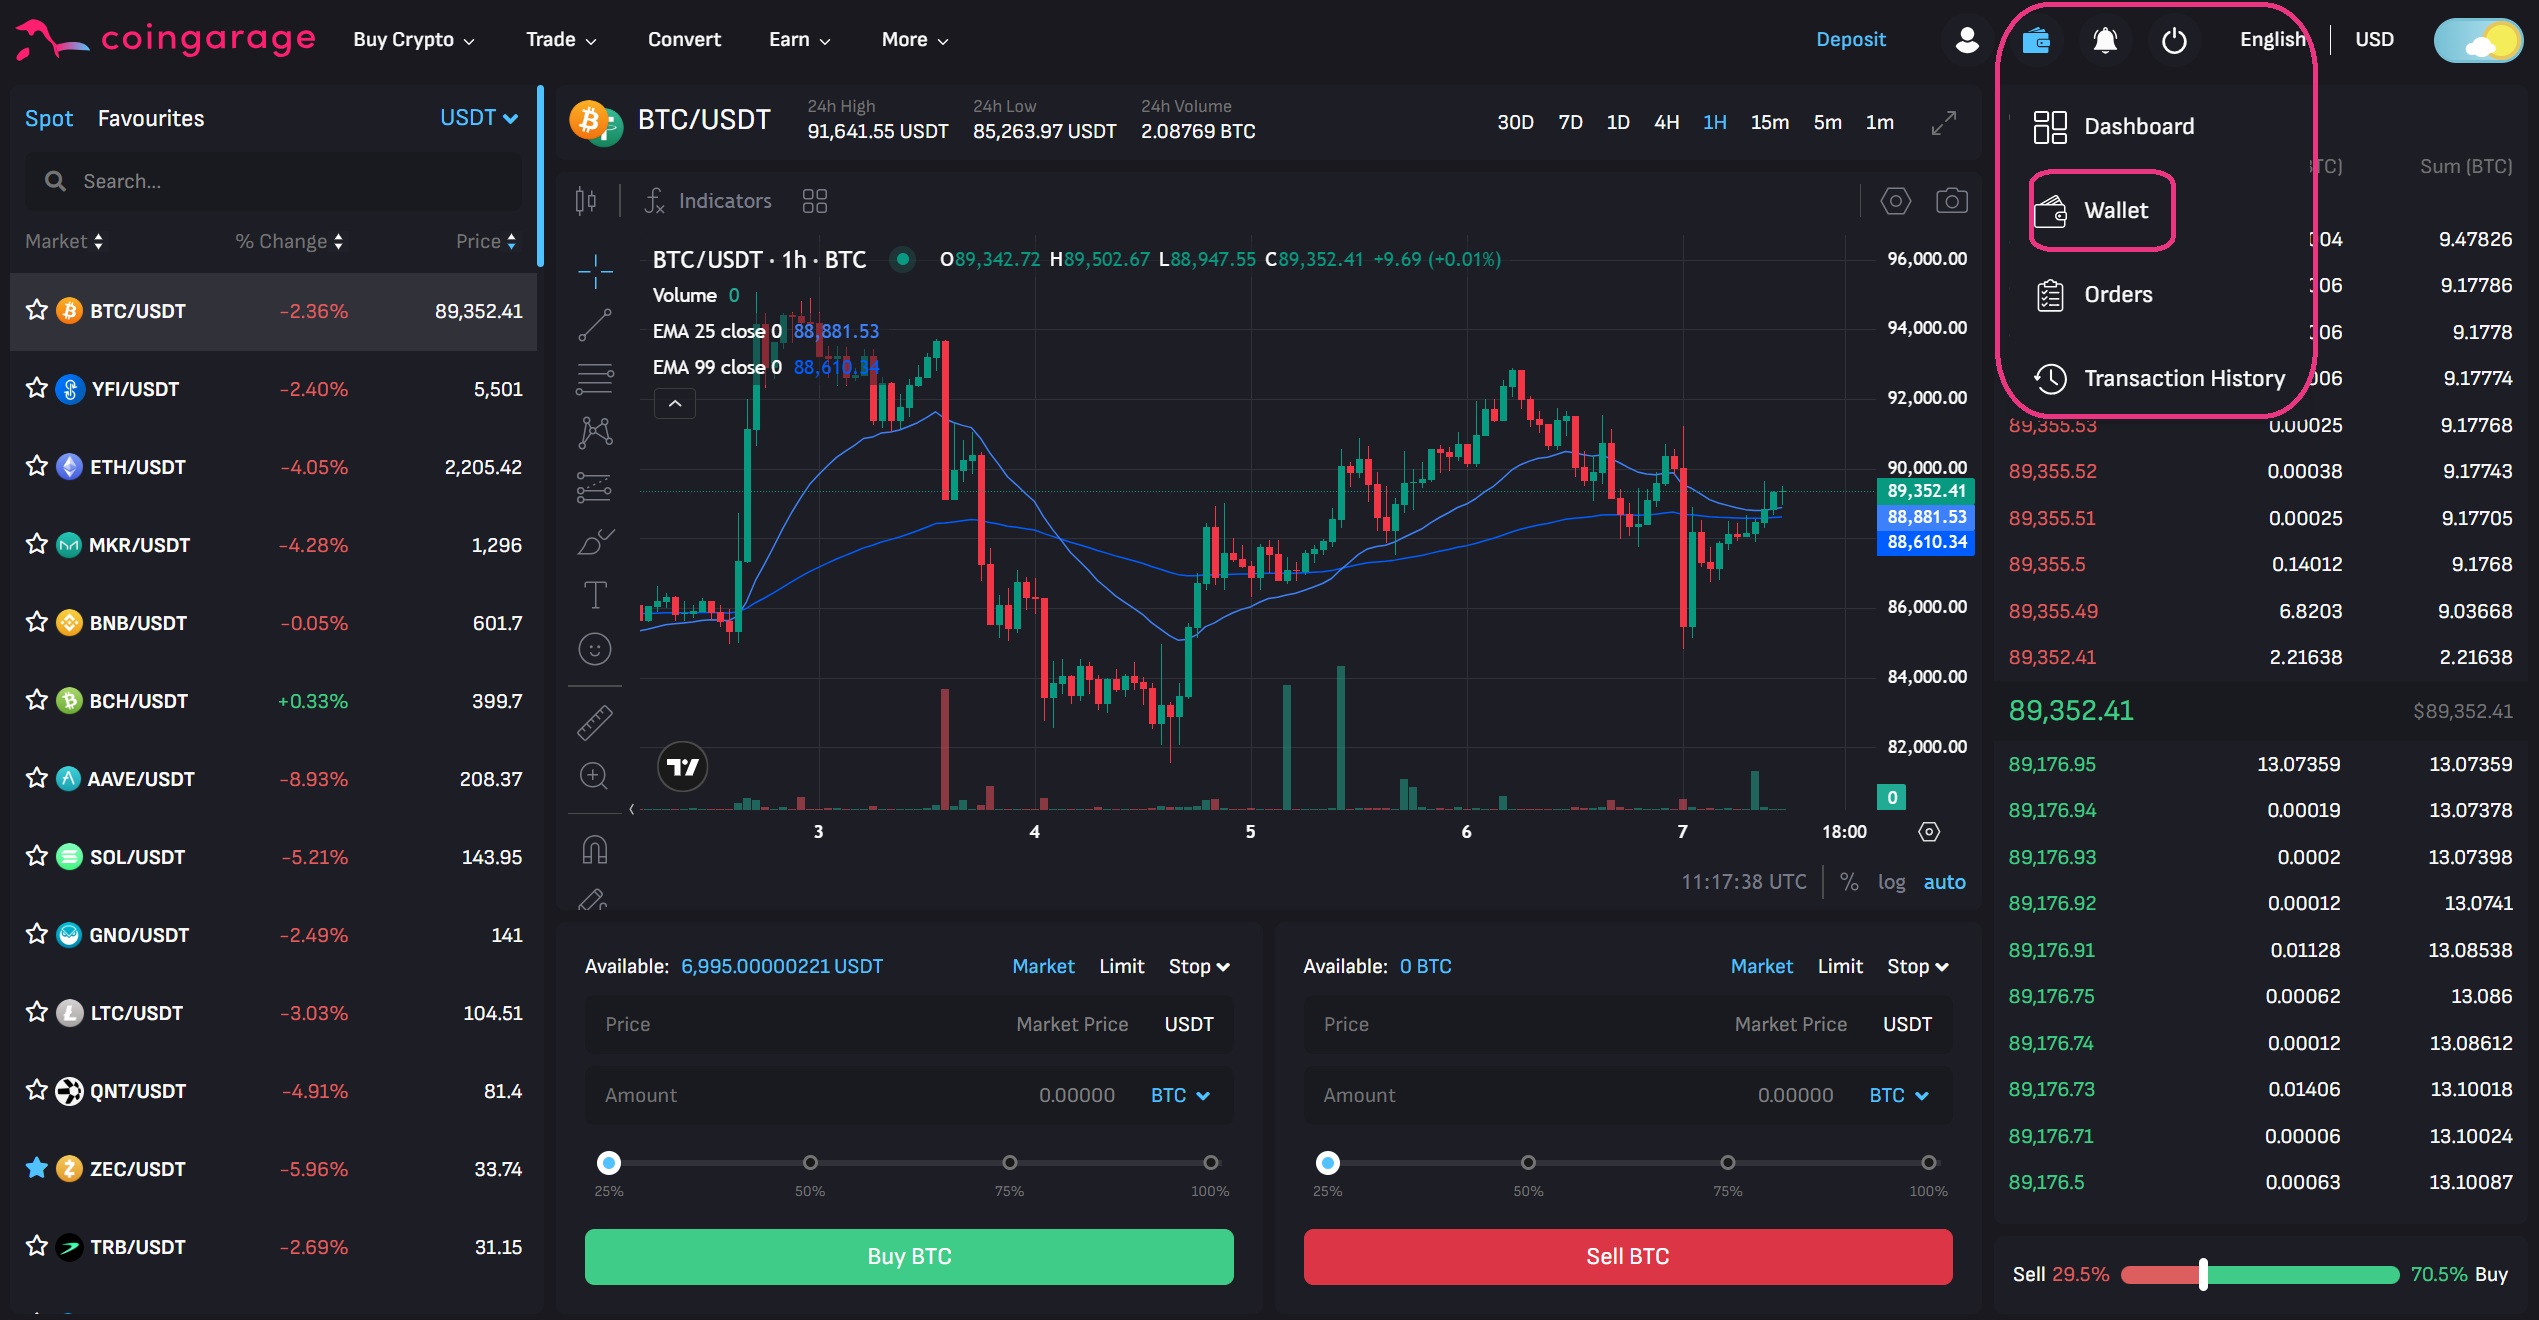Toggle auto scale on chart
The image size is (2539, 1320).
[1944, 882]
